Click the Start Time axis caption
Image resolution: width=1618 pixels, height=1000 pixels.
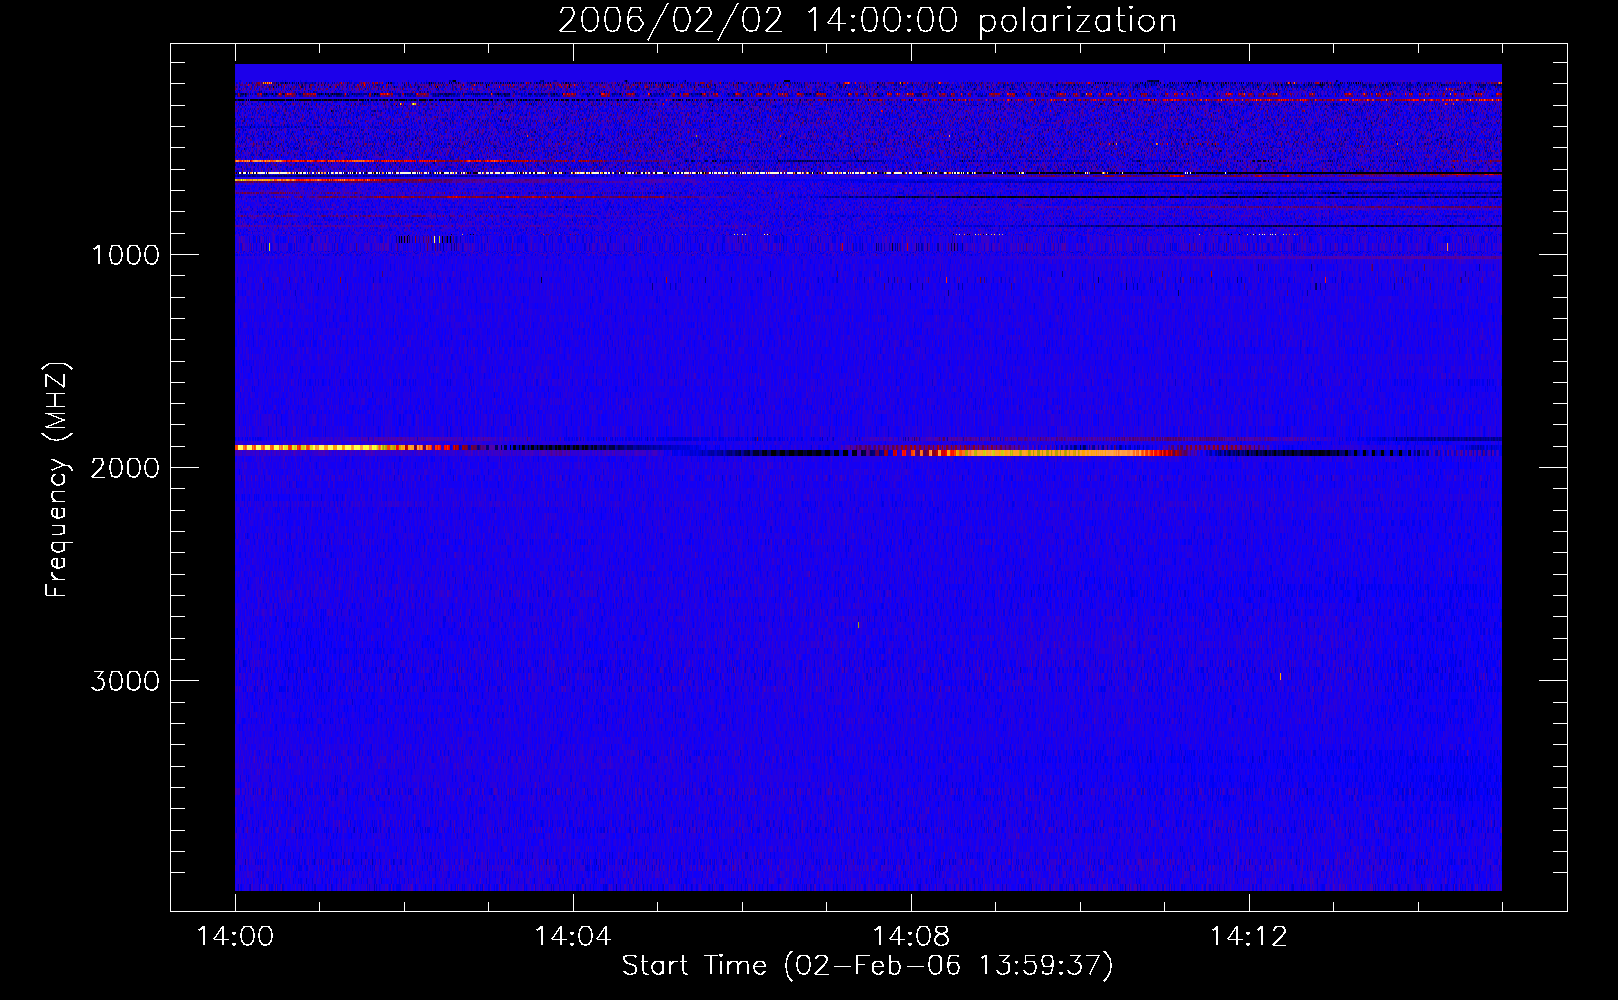pyautogui.click(x=867, y=966)
